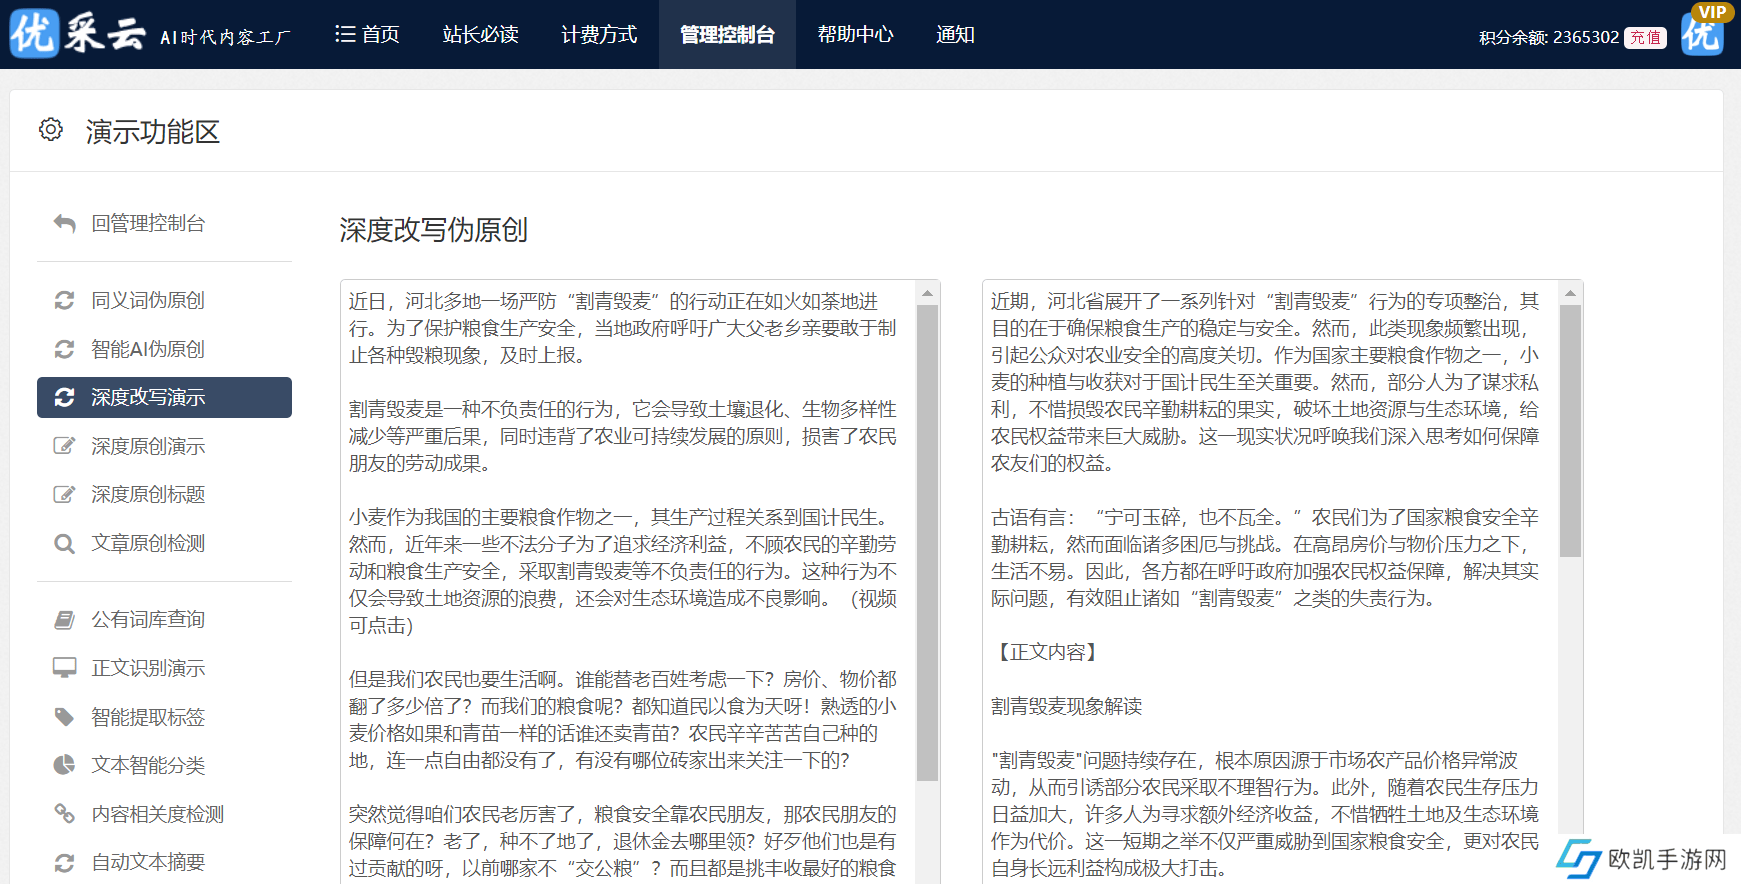Click the red 充值 button
The height and width of the screenshot is (884, 1741).
(1645, 38)
